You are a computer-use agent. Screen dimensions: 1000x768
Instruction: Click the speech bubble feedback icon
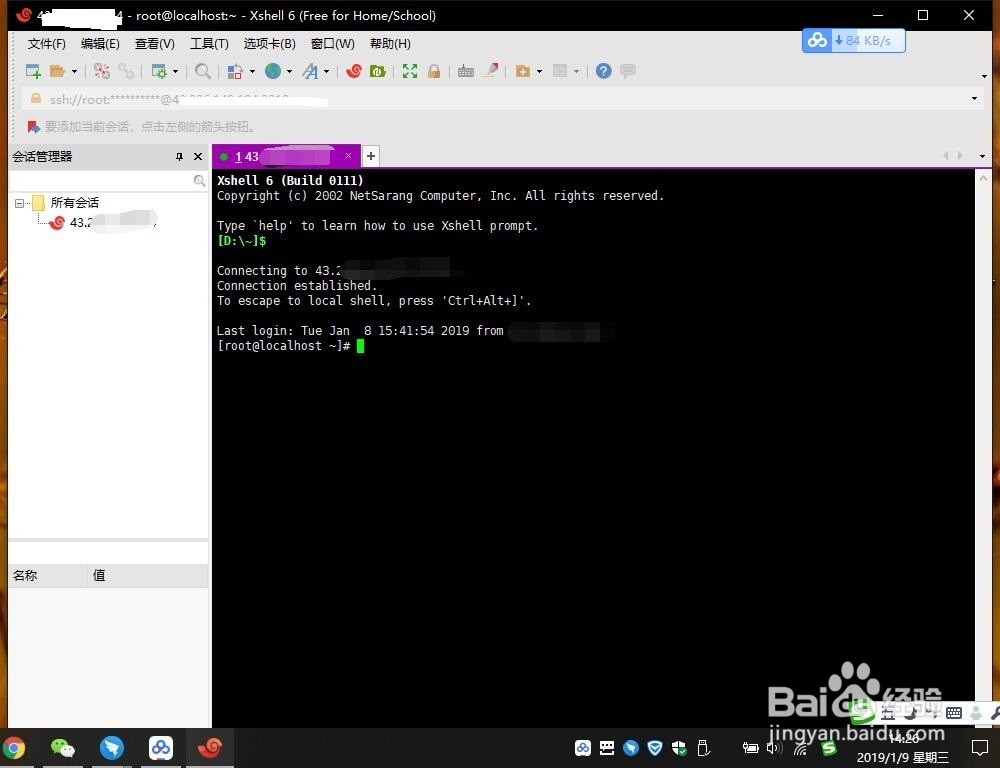pos(628,71)
